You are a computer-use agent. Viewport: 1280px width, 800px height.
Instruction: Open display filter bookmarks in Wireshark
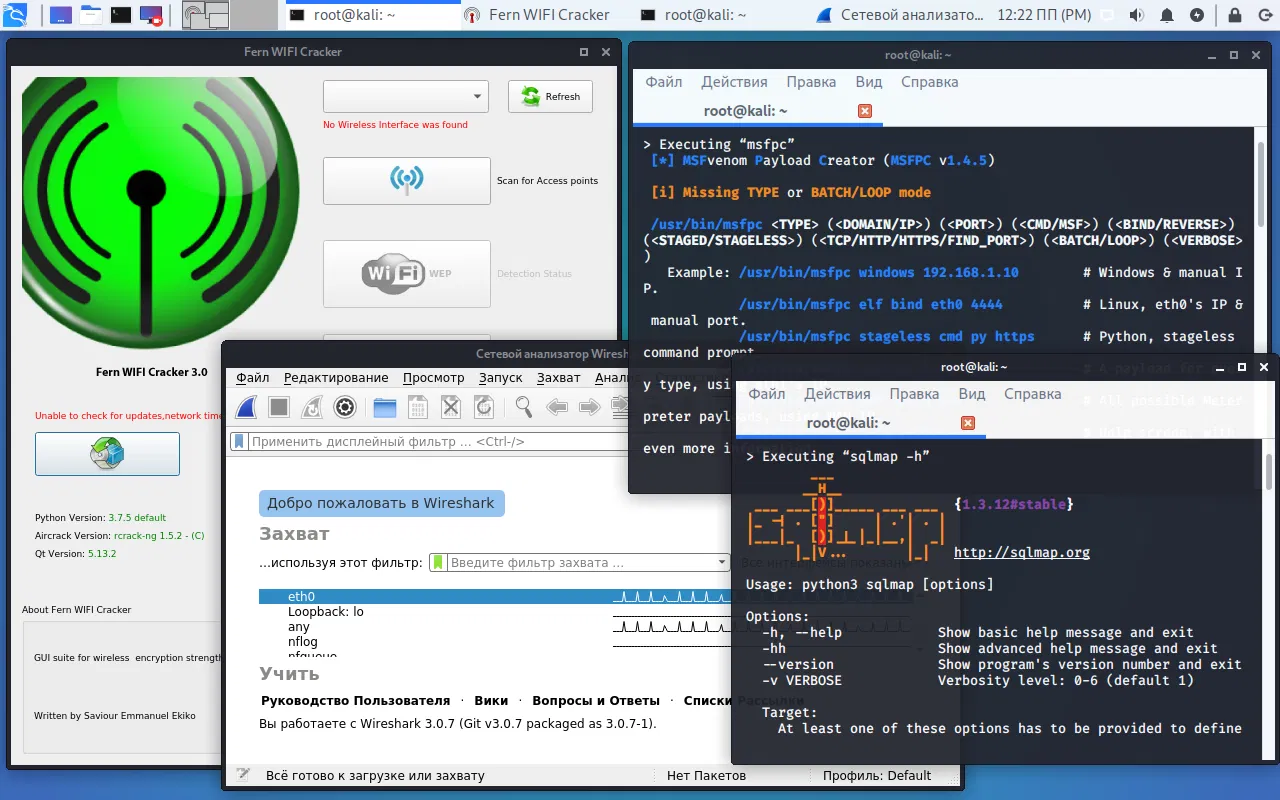239,441
